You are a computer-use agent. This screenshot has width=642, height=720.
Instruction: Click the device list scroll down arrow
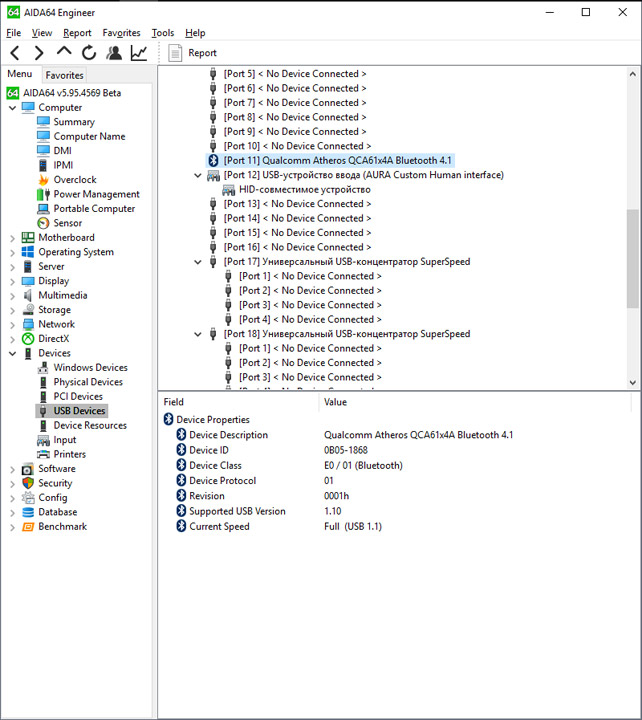(632, 382)
